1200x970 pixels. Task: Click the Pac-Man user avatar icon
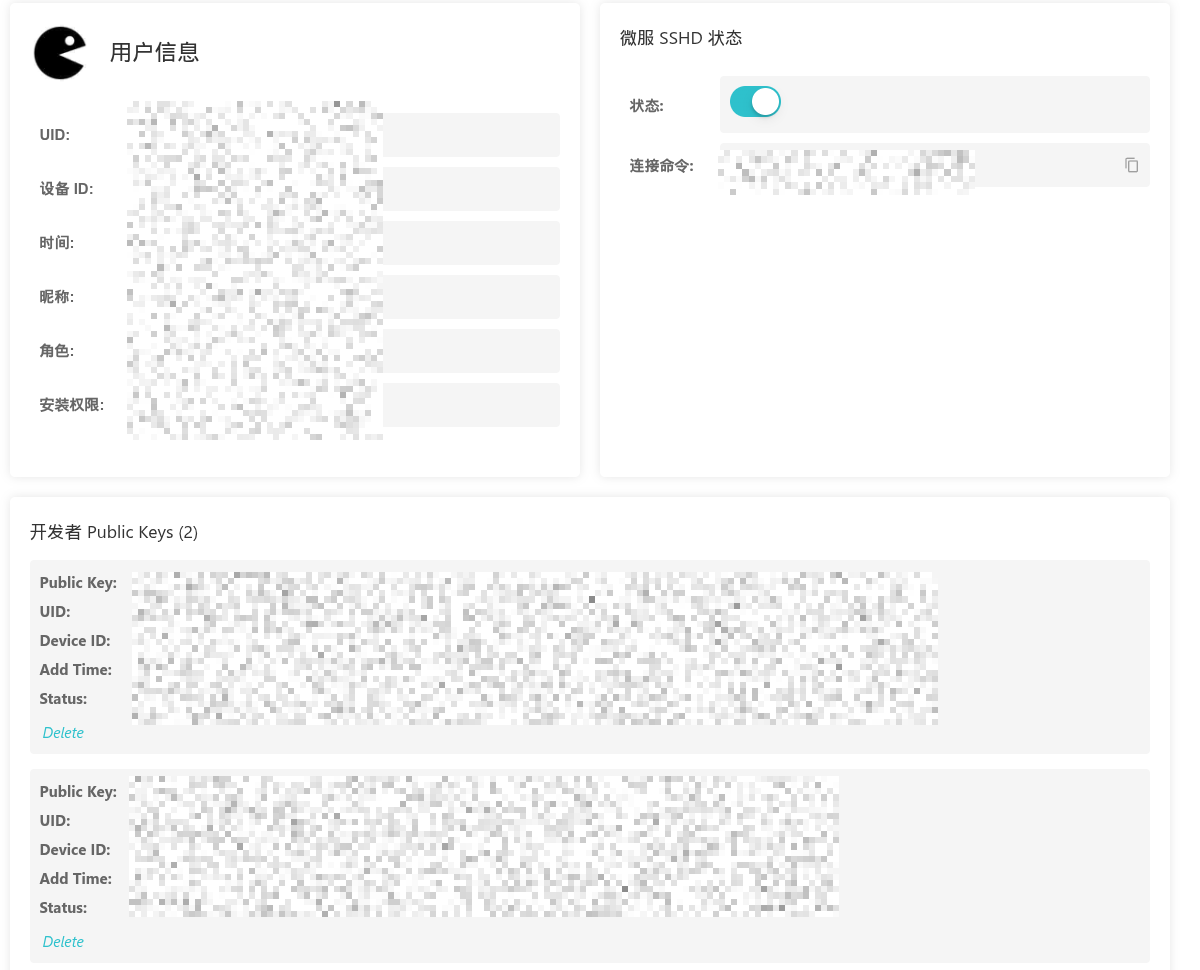click(x=60, y=53)
